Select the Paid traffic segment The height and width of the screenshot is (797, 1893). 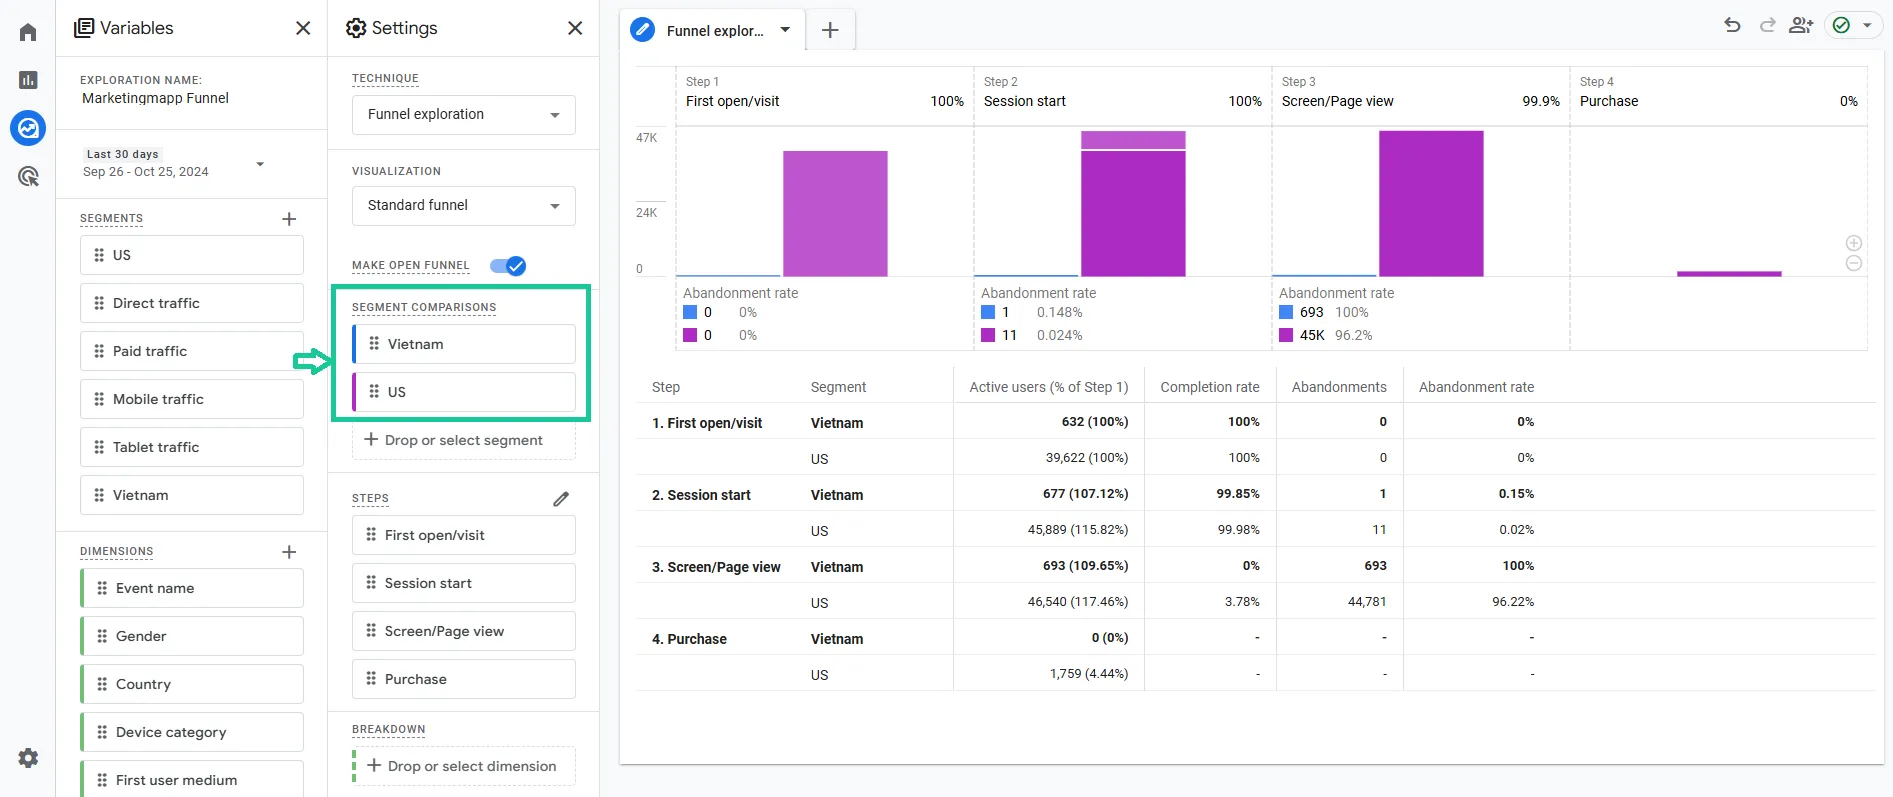click(x=192, y=351)
